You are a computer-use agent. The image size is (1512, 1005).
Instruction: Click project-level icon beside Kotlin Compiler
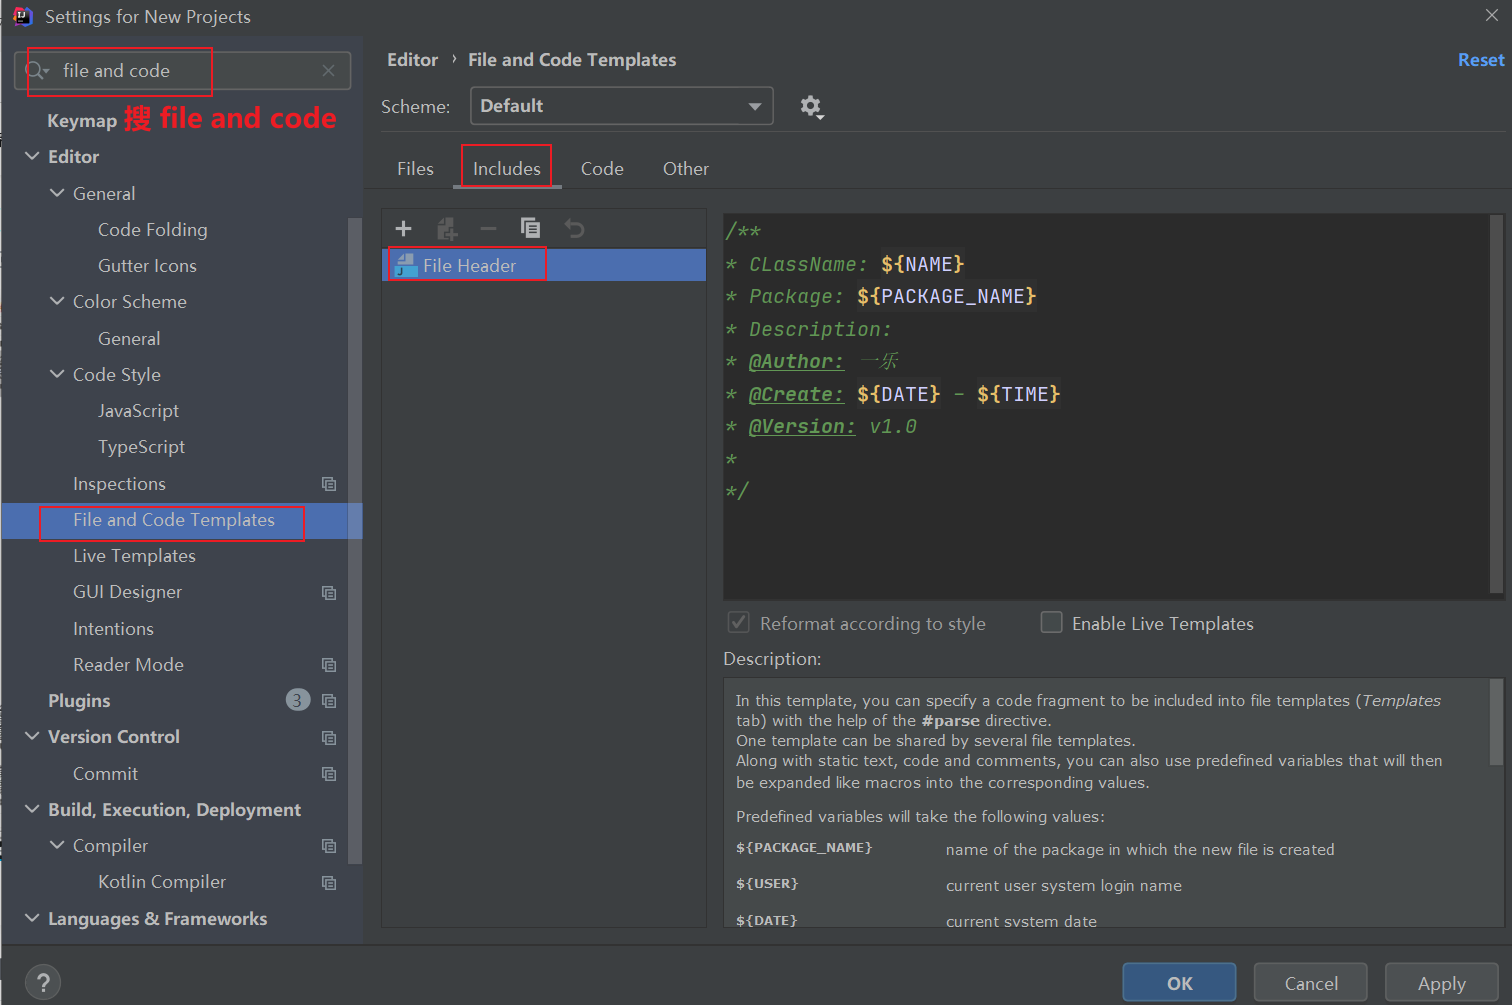(329, 882)
